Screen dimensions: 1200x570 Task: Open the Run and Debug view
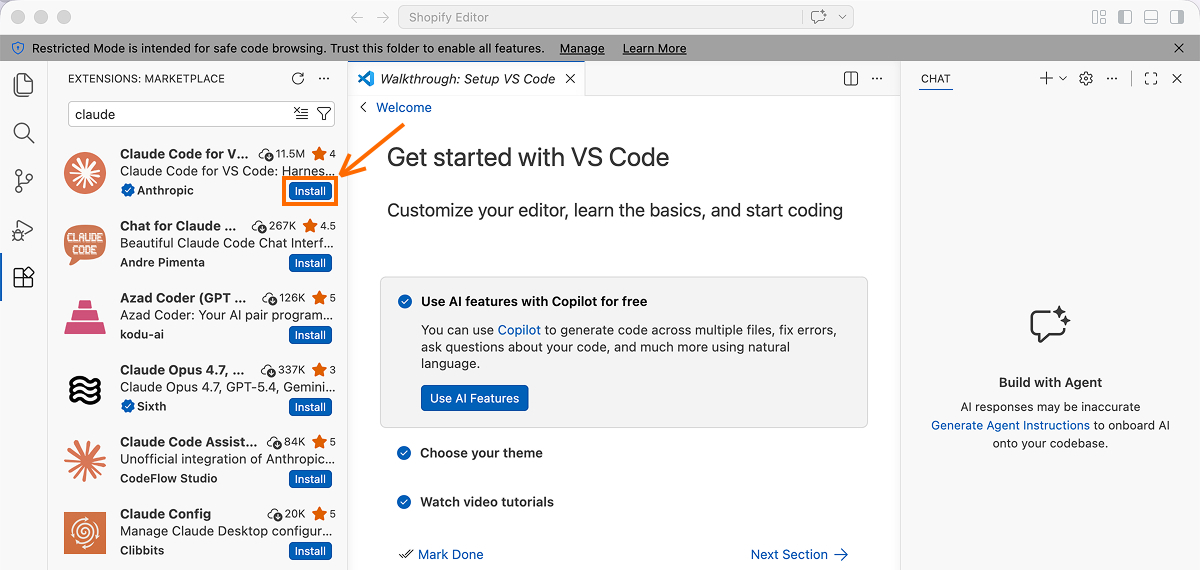pyautogui.click(x=23, y=229)
